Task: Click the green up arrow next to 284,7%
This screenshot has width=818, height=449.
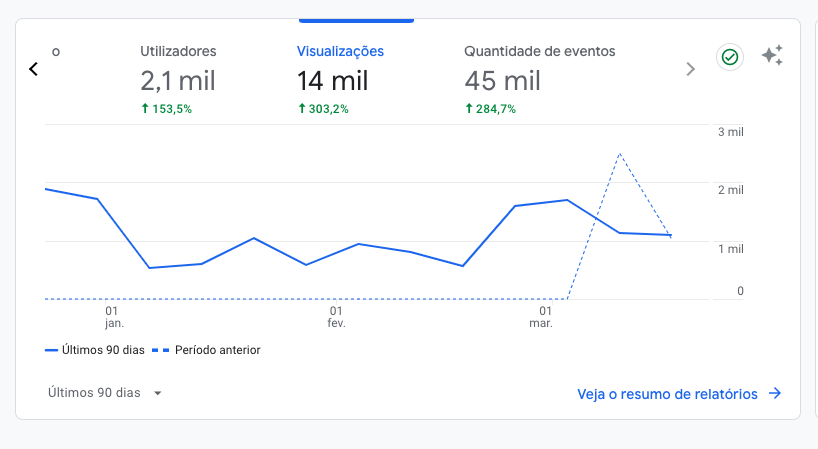Action: pos(469,109)
